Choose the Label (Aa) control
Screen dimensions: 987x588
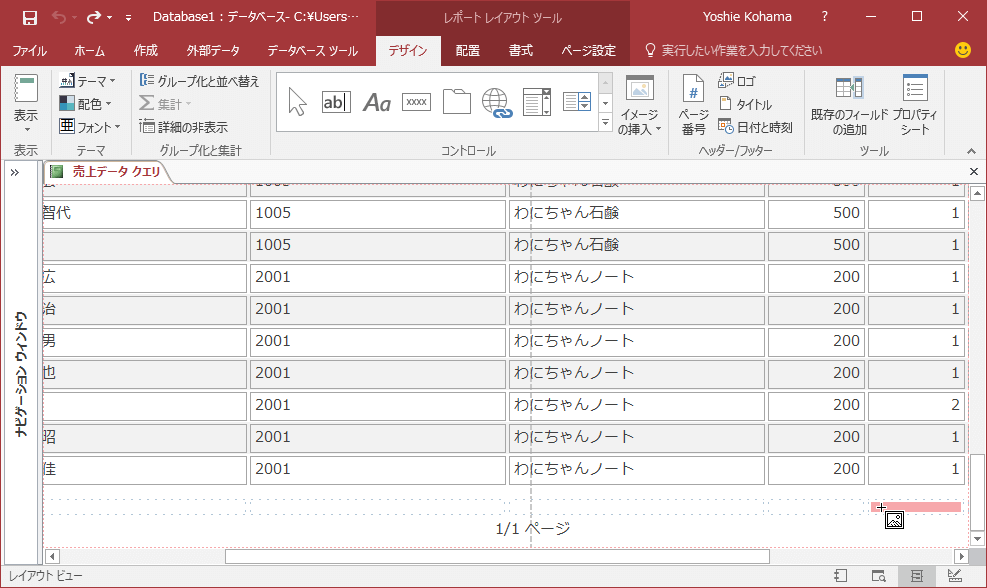[376, 102]
